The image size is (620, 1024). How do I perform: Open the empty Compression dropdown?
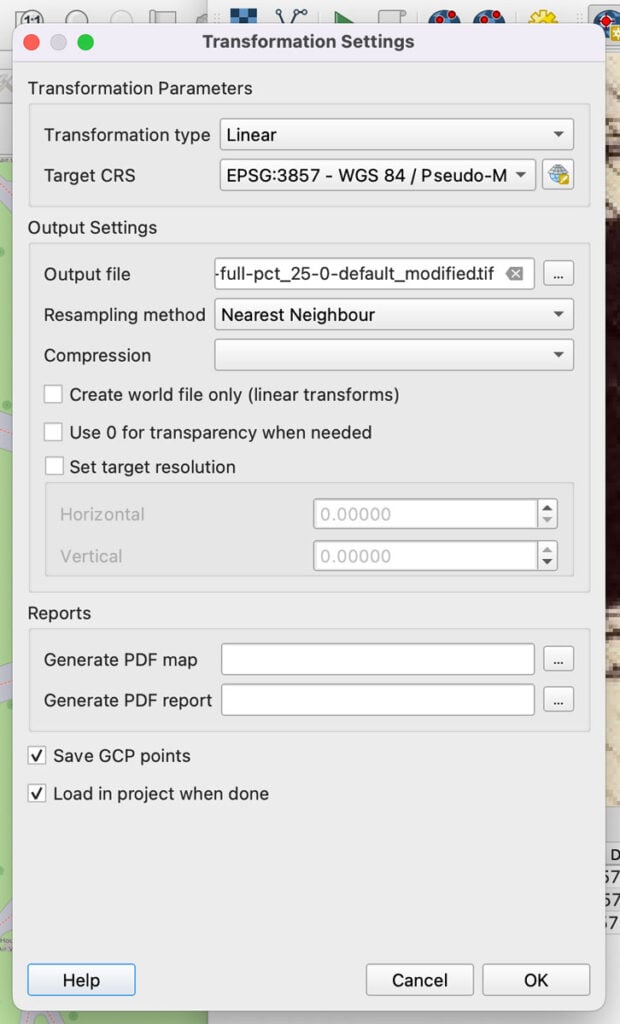394,355
